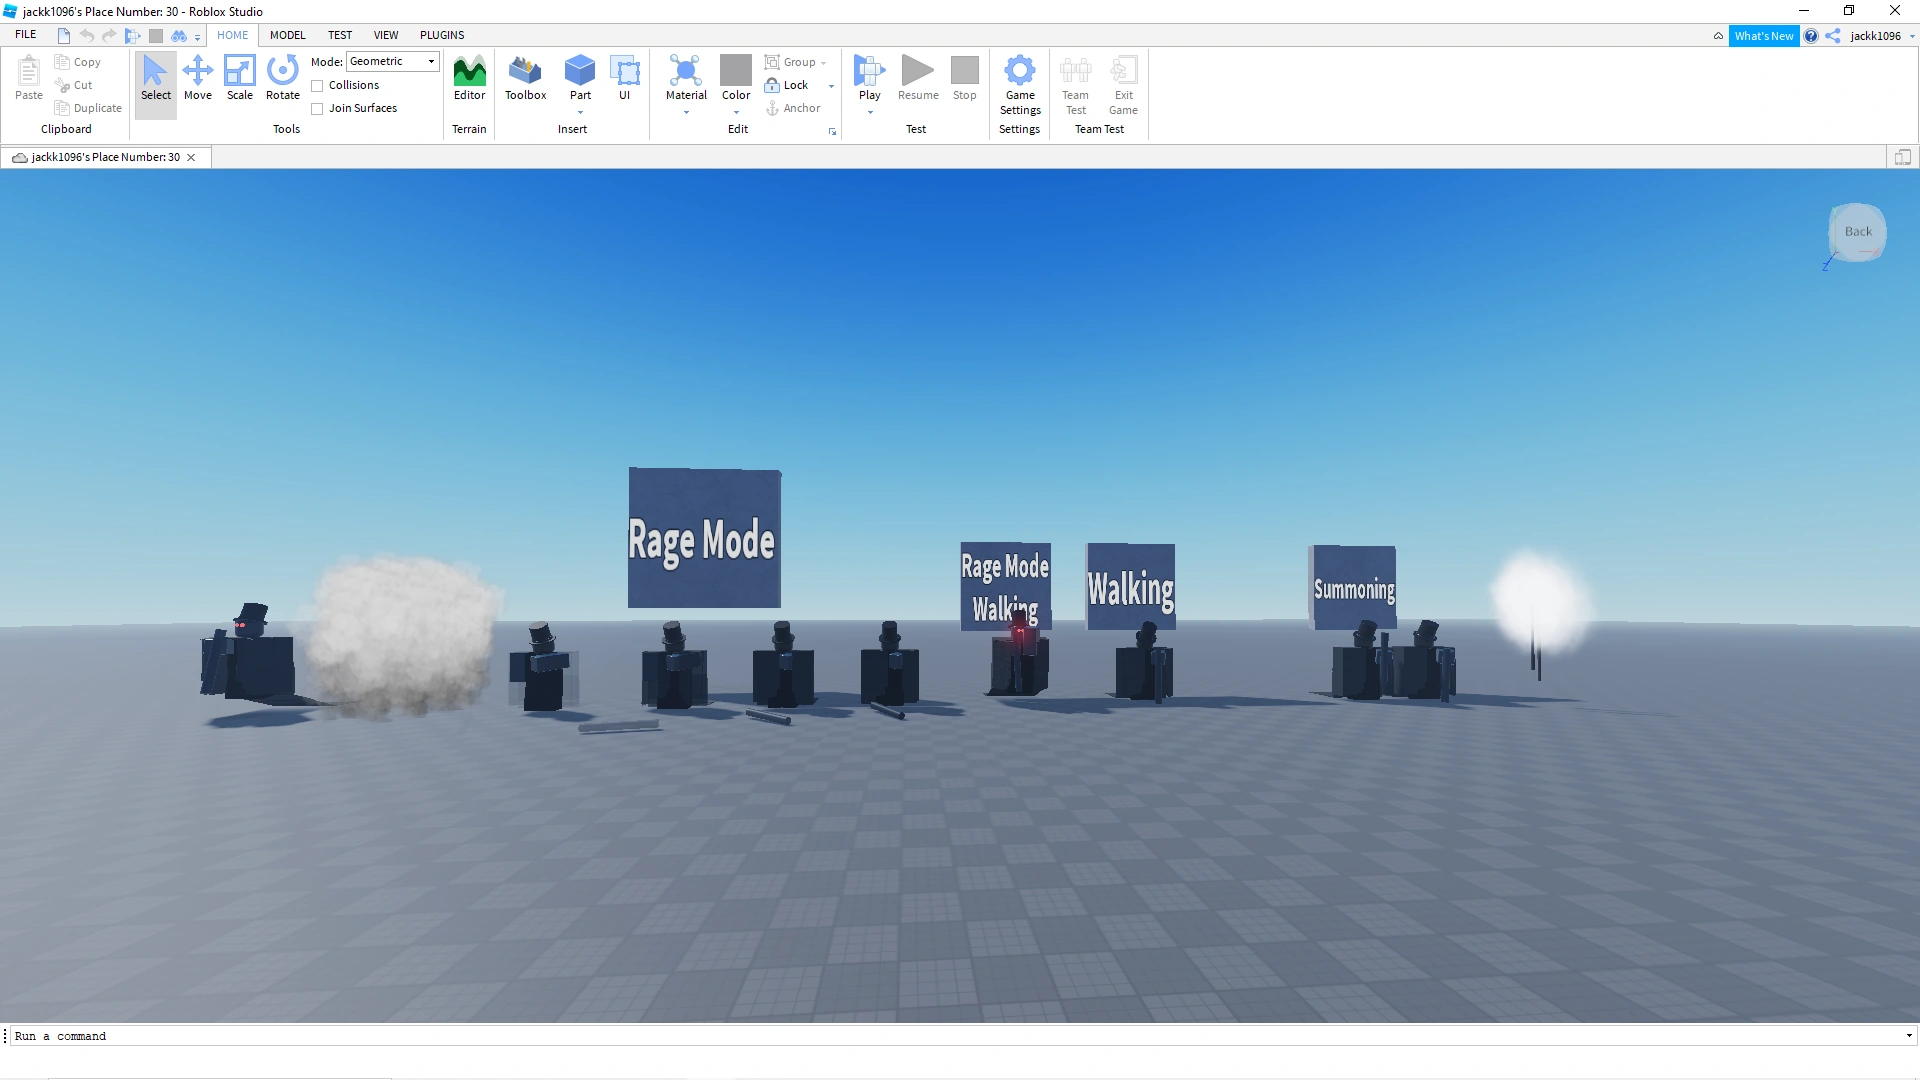The height and width of the screenshot is (1080, 1920).
Task: Open the FILE menu
Action: (26, 35)
